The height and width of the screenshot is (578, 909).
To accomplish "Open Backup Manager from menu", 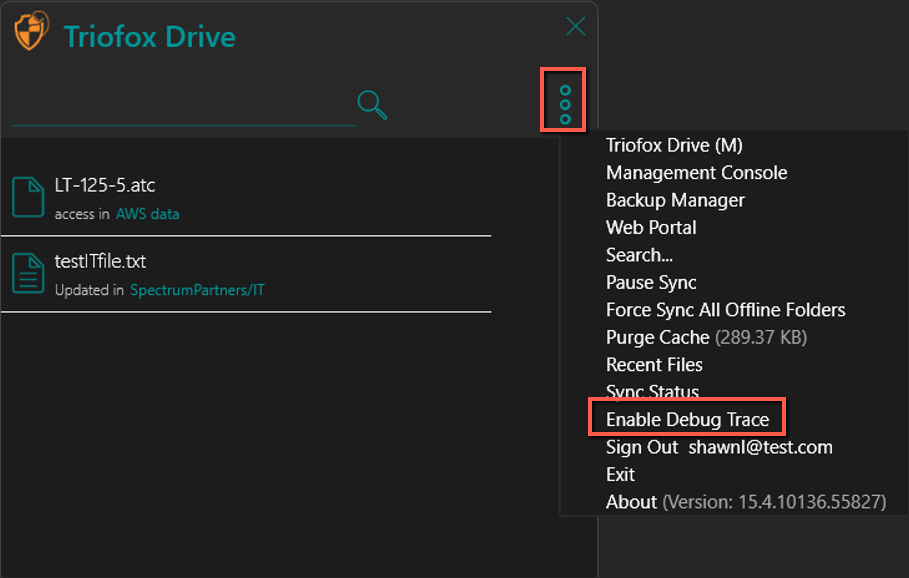I will tap(675, 200).
